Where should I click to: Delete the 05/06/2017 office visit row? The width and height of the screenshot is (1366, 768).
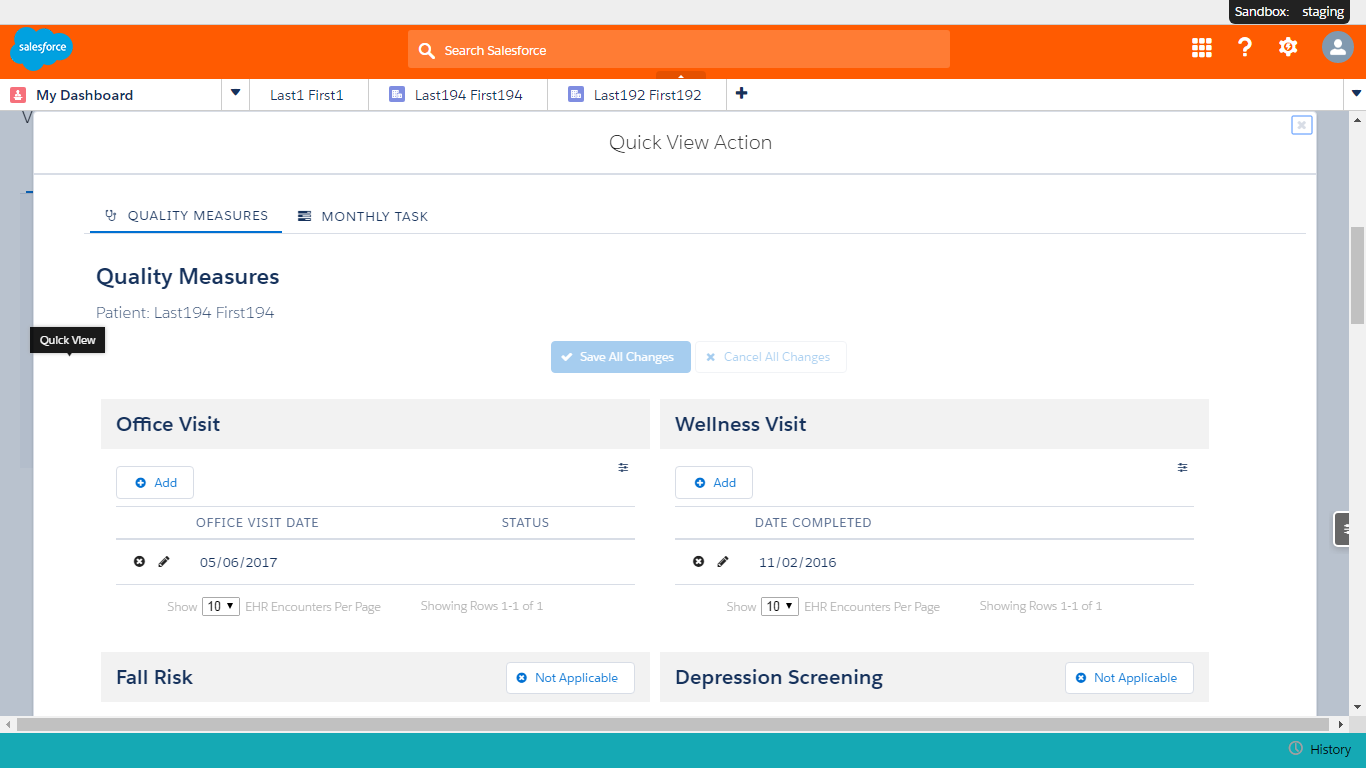pos(139,562)
